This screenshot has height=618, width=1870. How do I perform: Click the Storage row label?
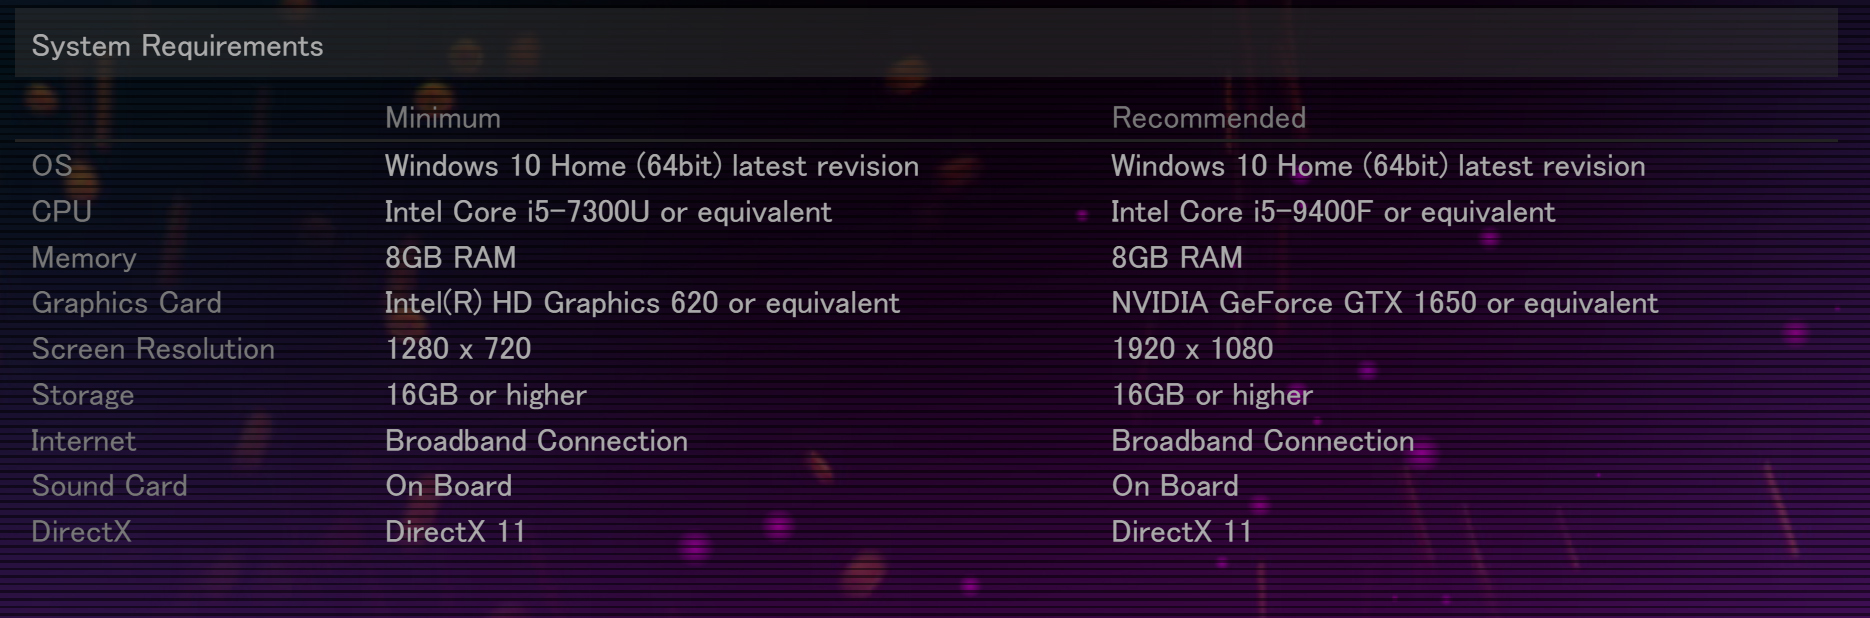click(x=83, y=394)
